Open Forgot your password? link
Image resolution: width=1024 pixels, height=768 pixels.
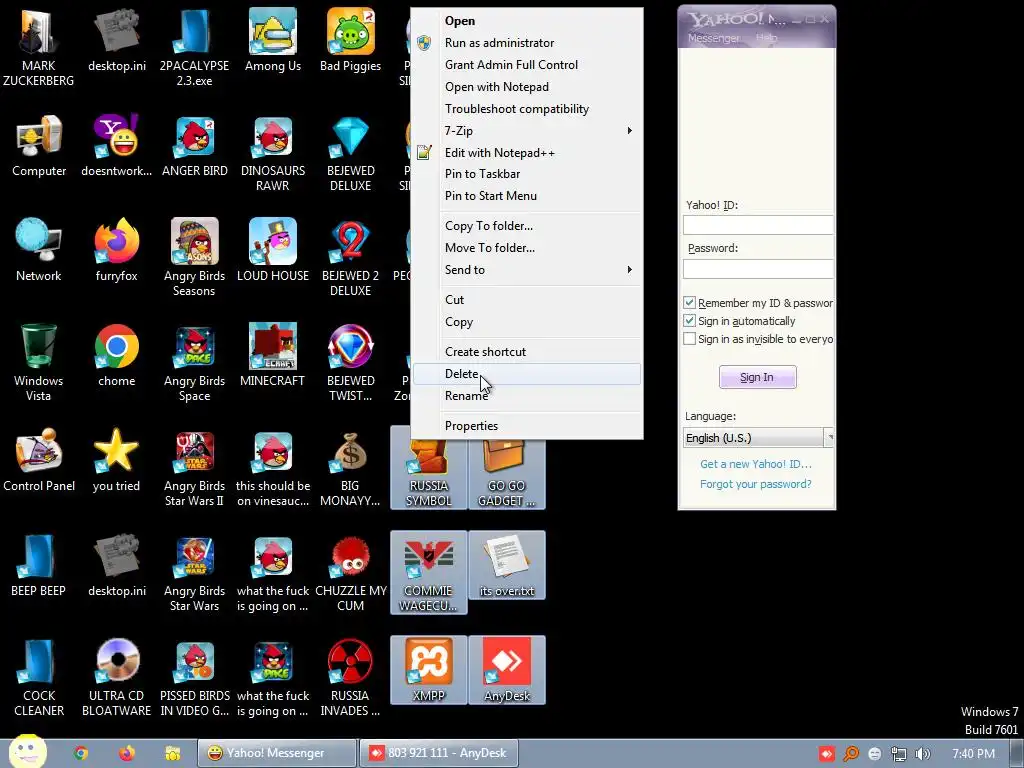(756, 484)
